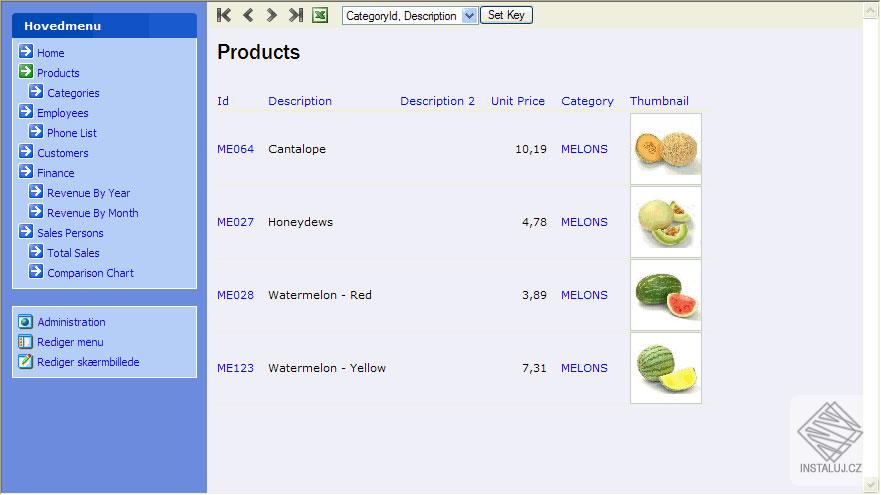
Task: Open product ME123
Action: tap(235, 368)
